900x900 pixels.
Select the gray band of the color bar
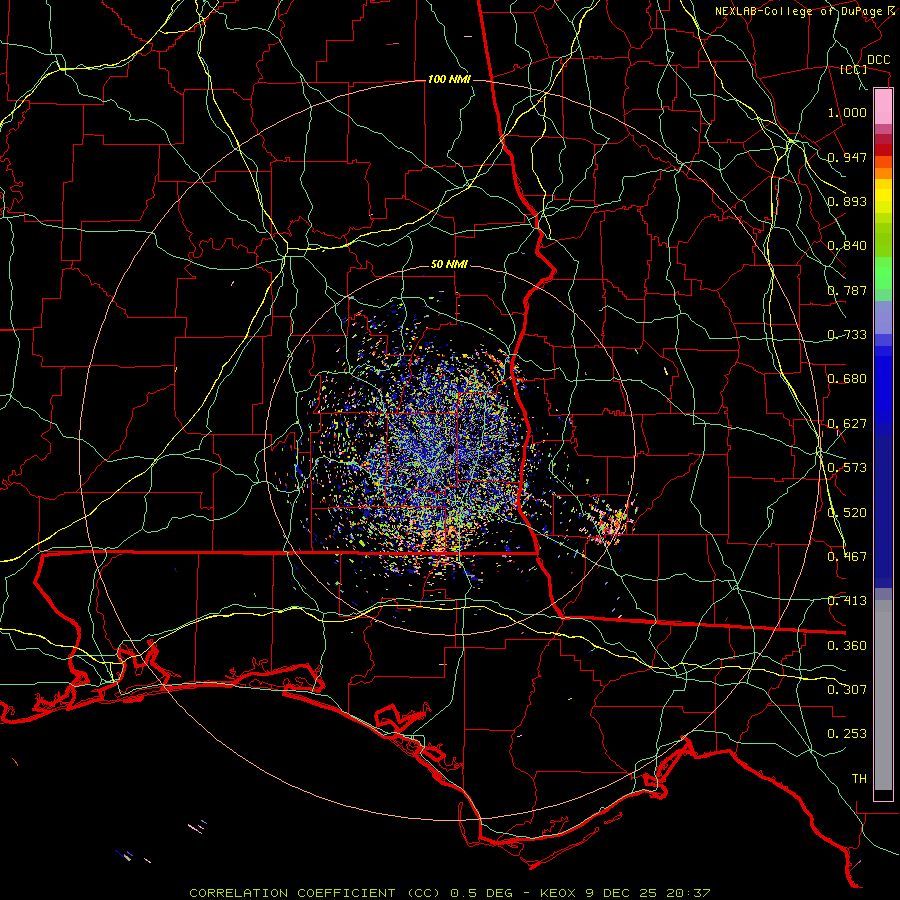(x=883, y=695)
